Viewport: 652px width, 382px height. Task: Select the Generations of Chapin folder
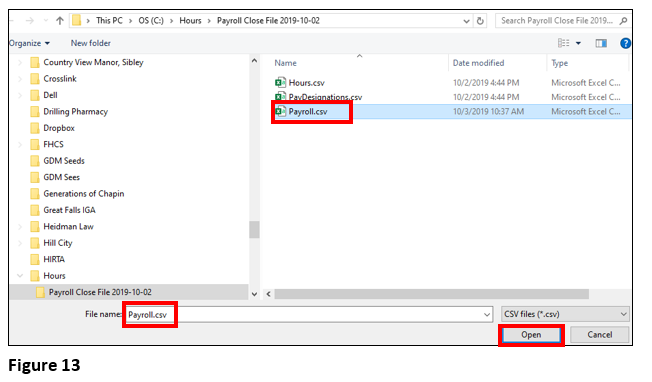pyautogui.click(x=84, y=194)
